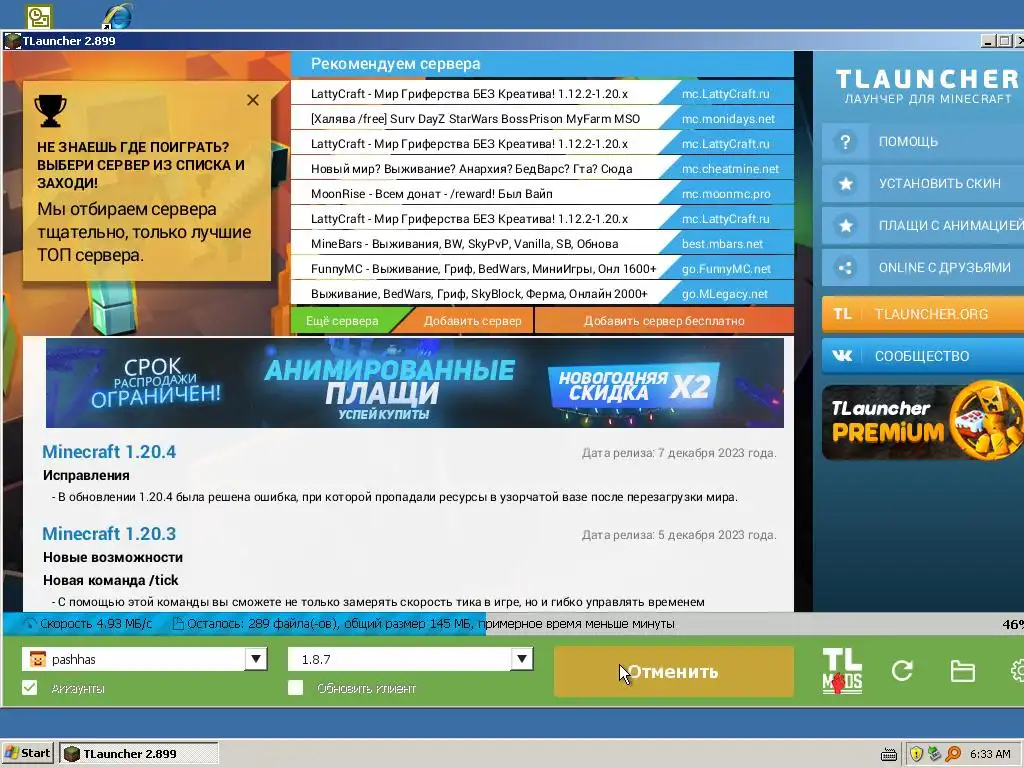This screenshot has height=768, width=1024.
Task: Open the top-left desktop shortcut icon
Action: [39, 16]
